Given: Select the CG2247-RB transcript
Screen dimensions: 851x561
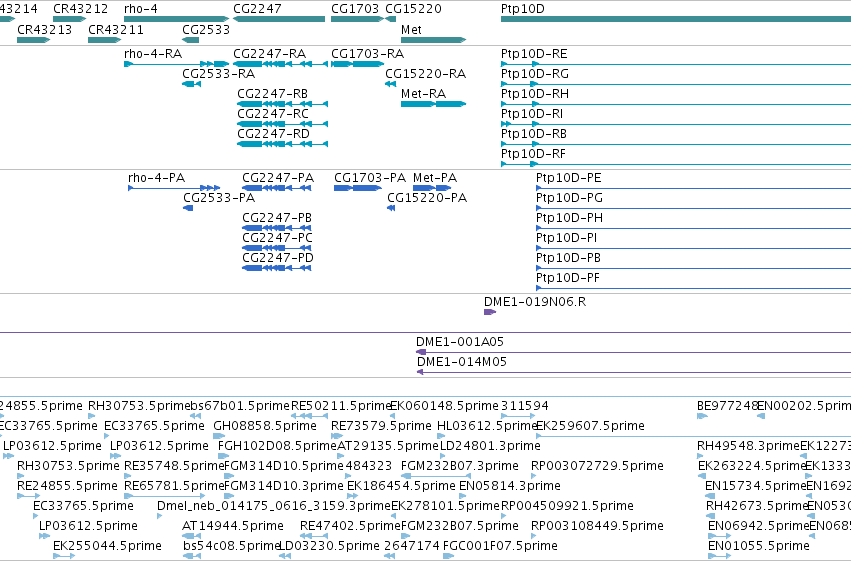Looking at the screenshot, I should [x=283, y=104].
